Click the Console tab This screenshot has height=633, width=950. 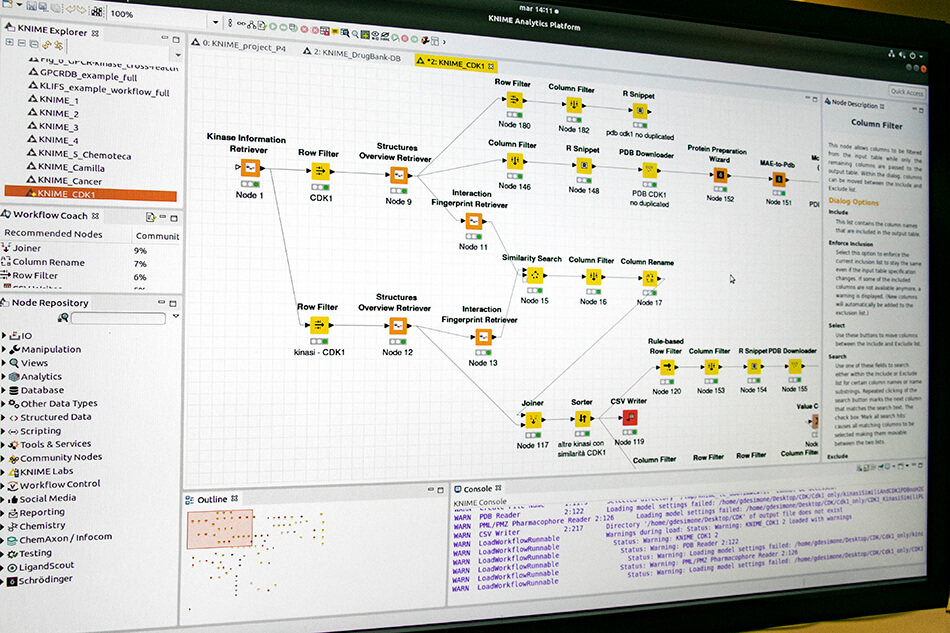click(478, 489)
